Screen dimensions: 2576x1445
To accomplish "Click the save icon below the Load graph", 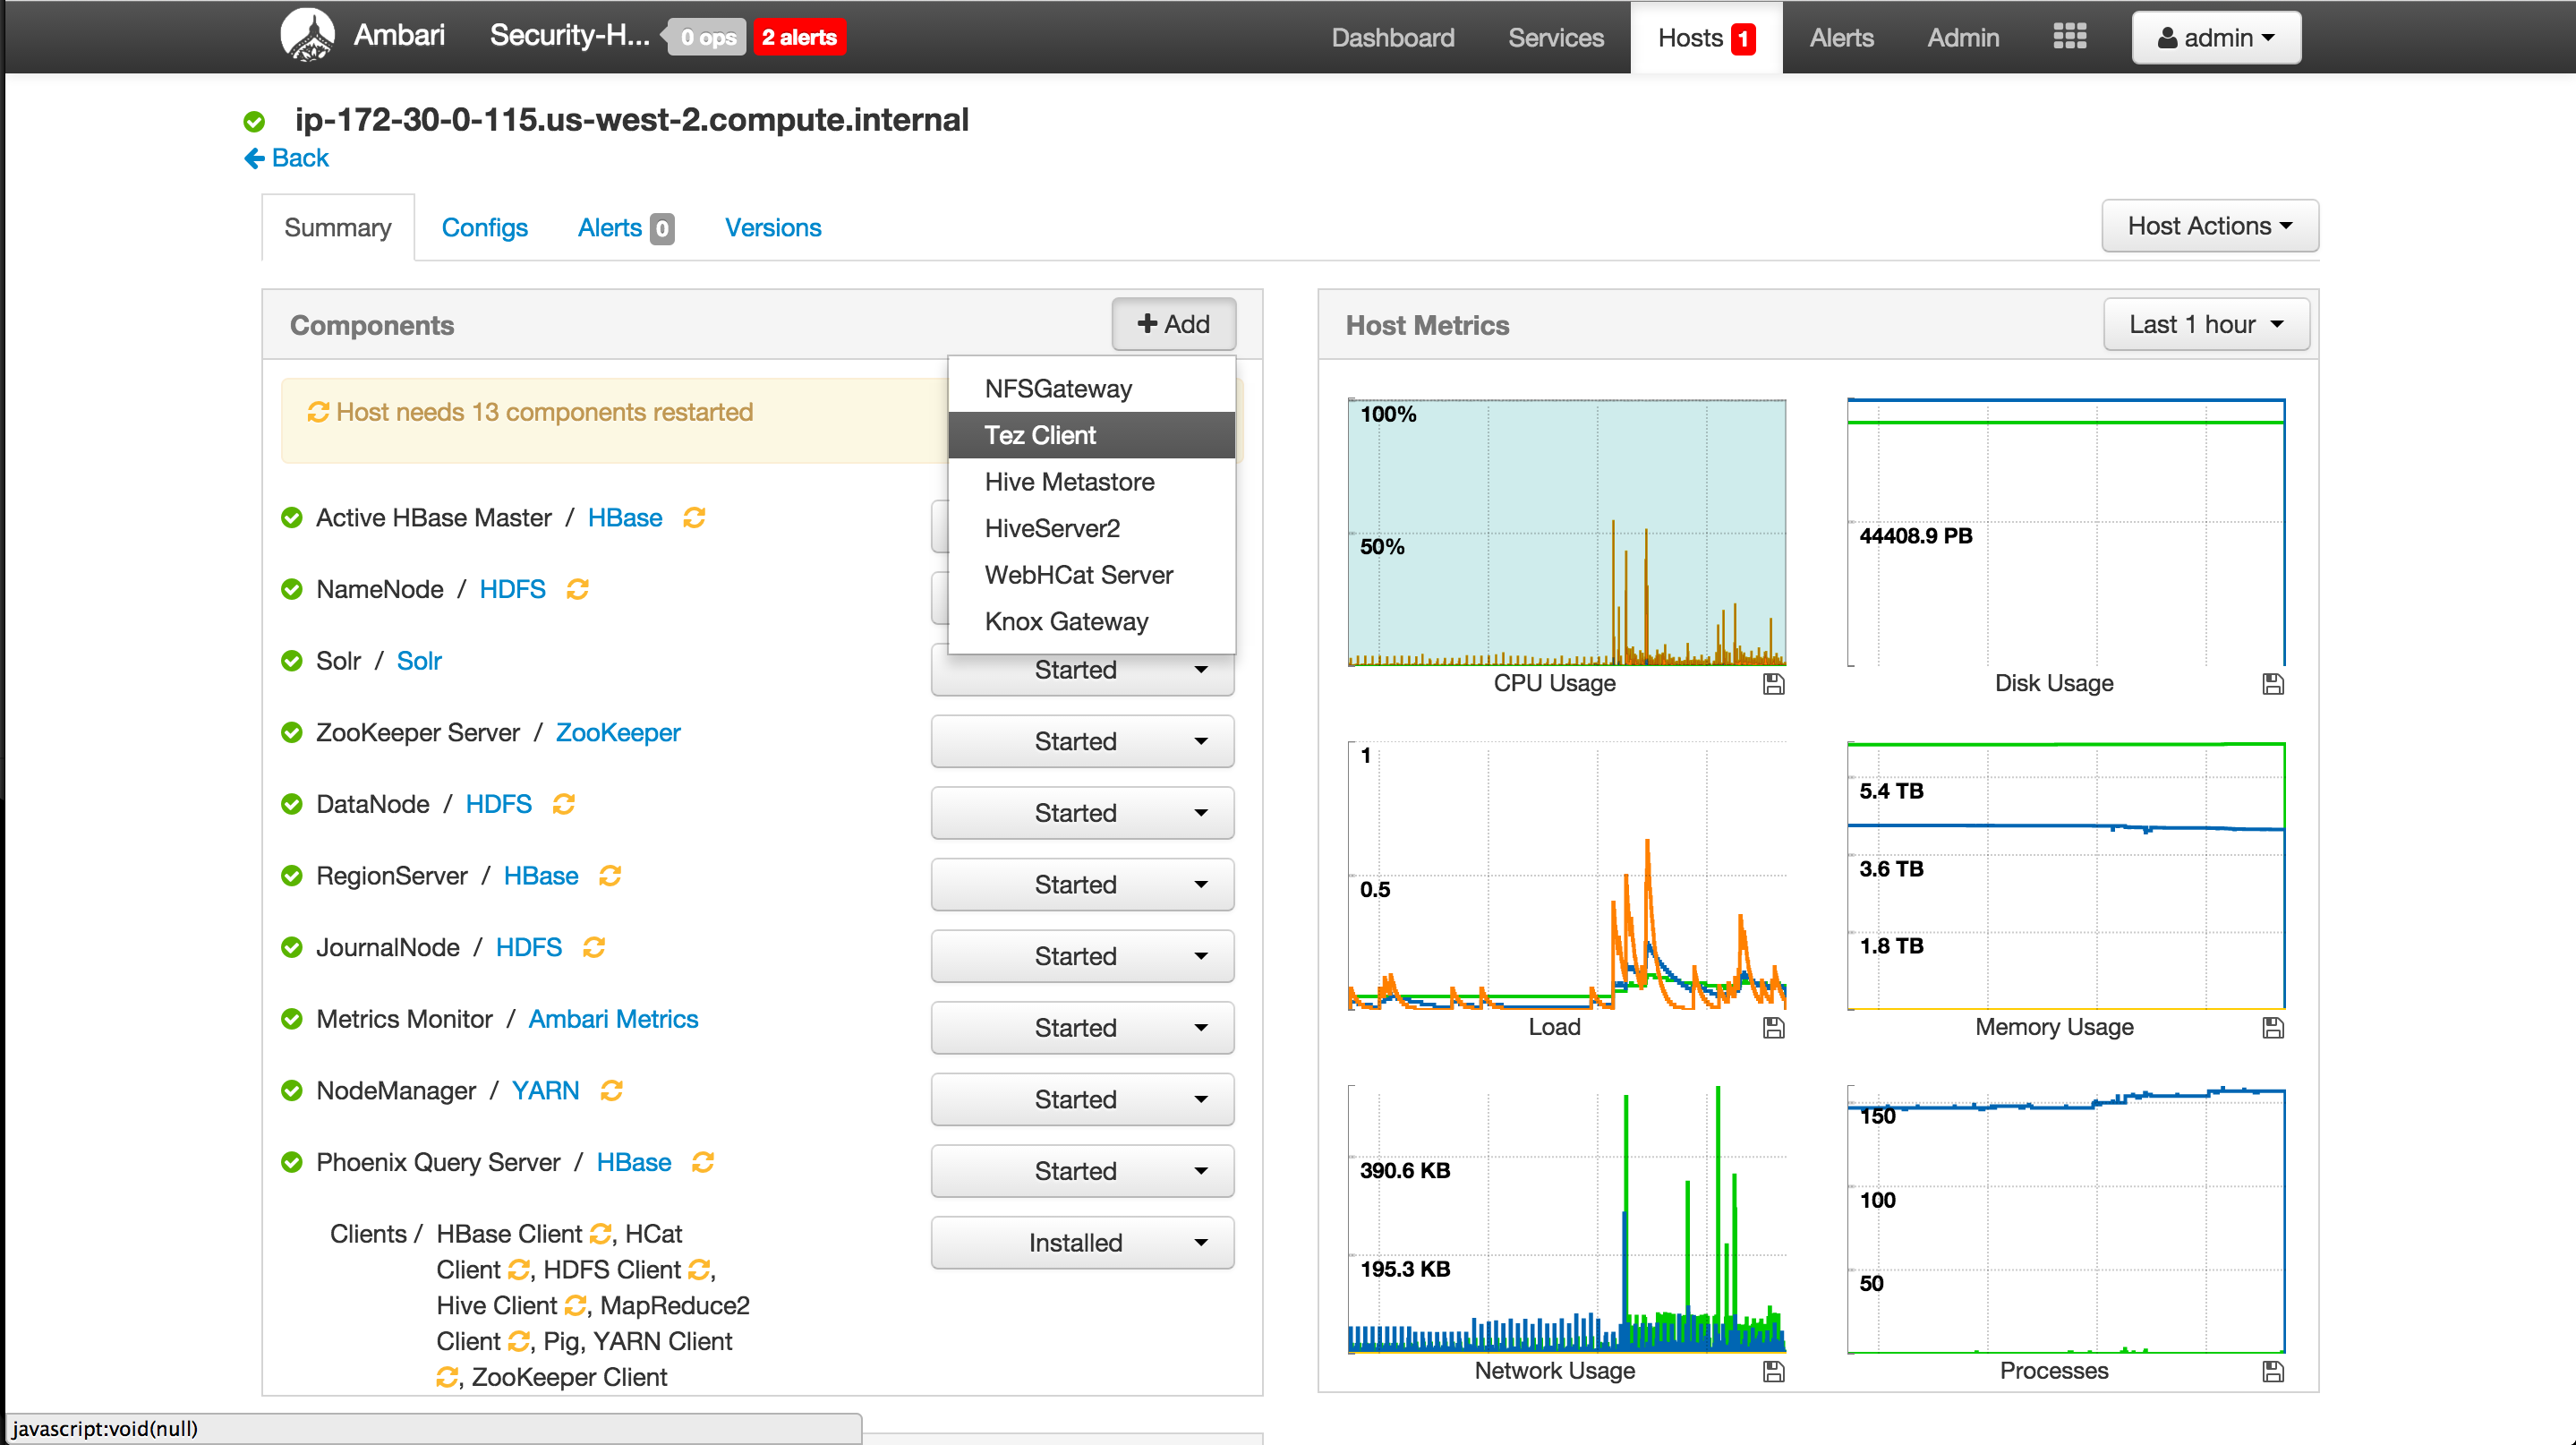I will click(x=1773, y=1028).
